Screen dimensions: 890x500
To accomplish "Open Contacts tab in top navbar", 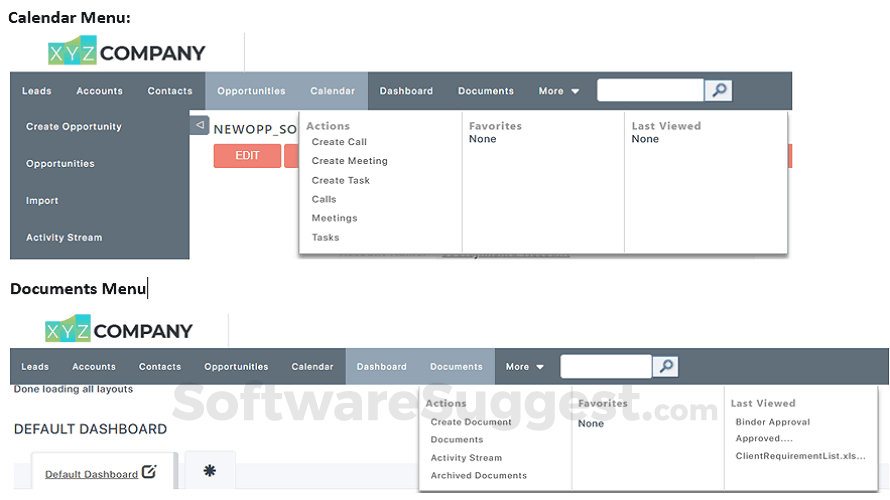I will tap(170, 91).
